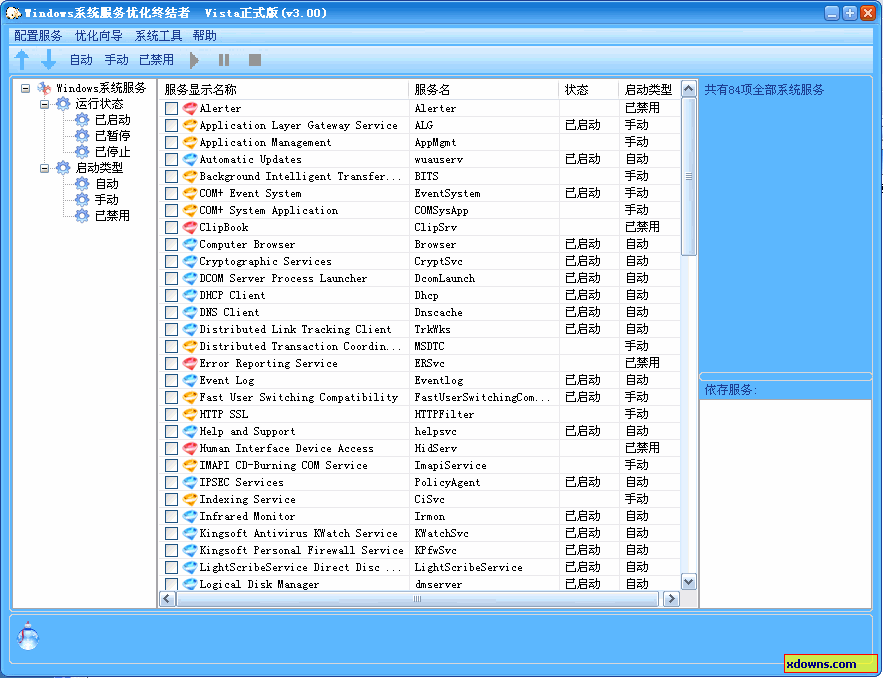The width and height of the screenshot is (883, 678).
Task: Collapse the 运行状态 tree branch
Action: (44, 104)
